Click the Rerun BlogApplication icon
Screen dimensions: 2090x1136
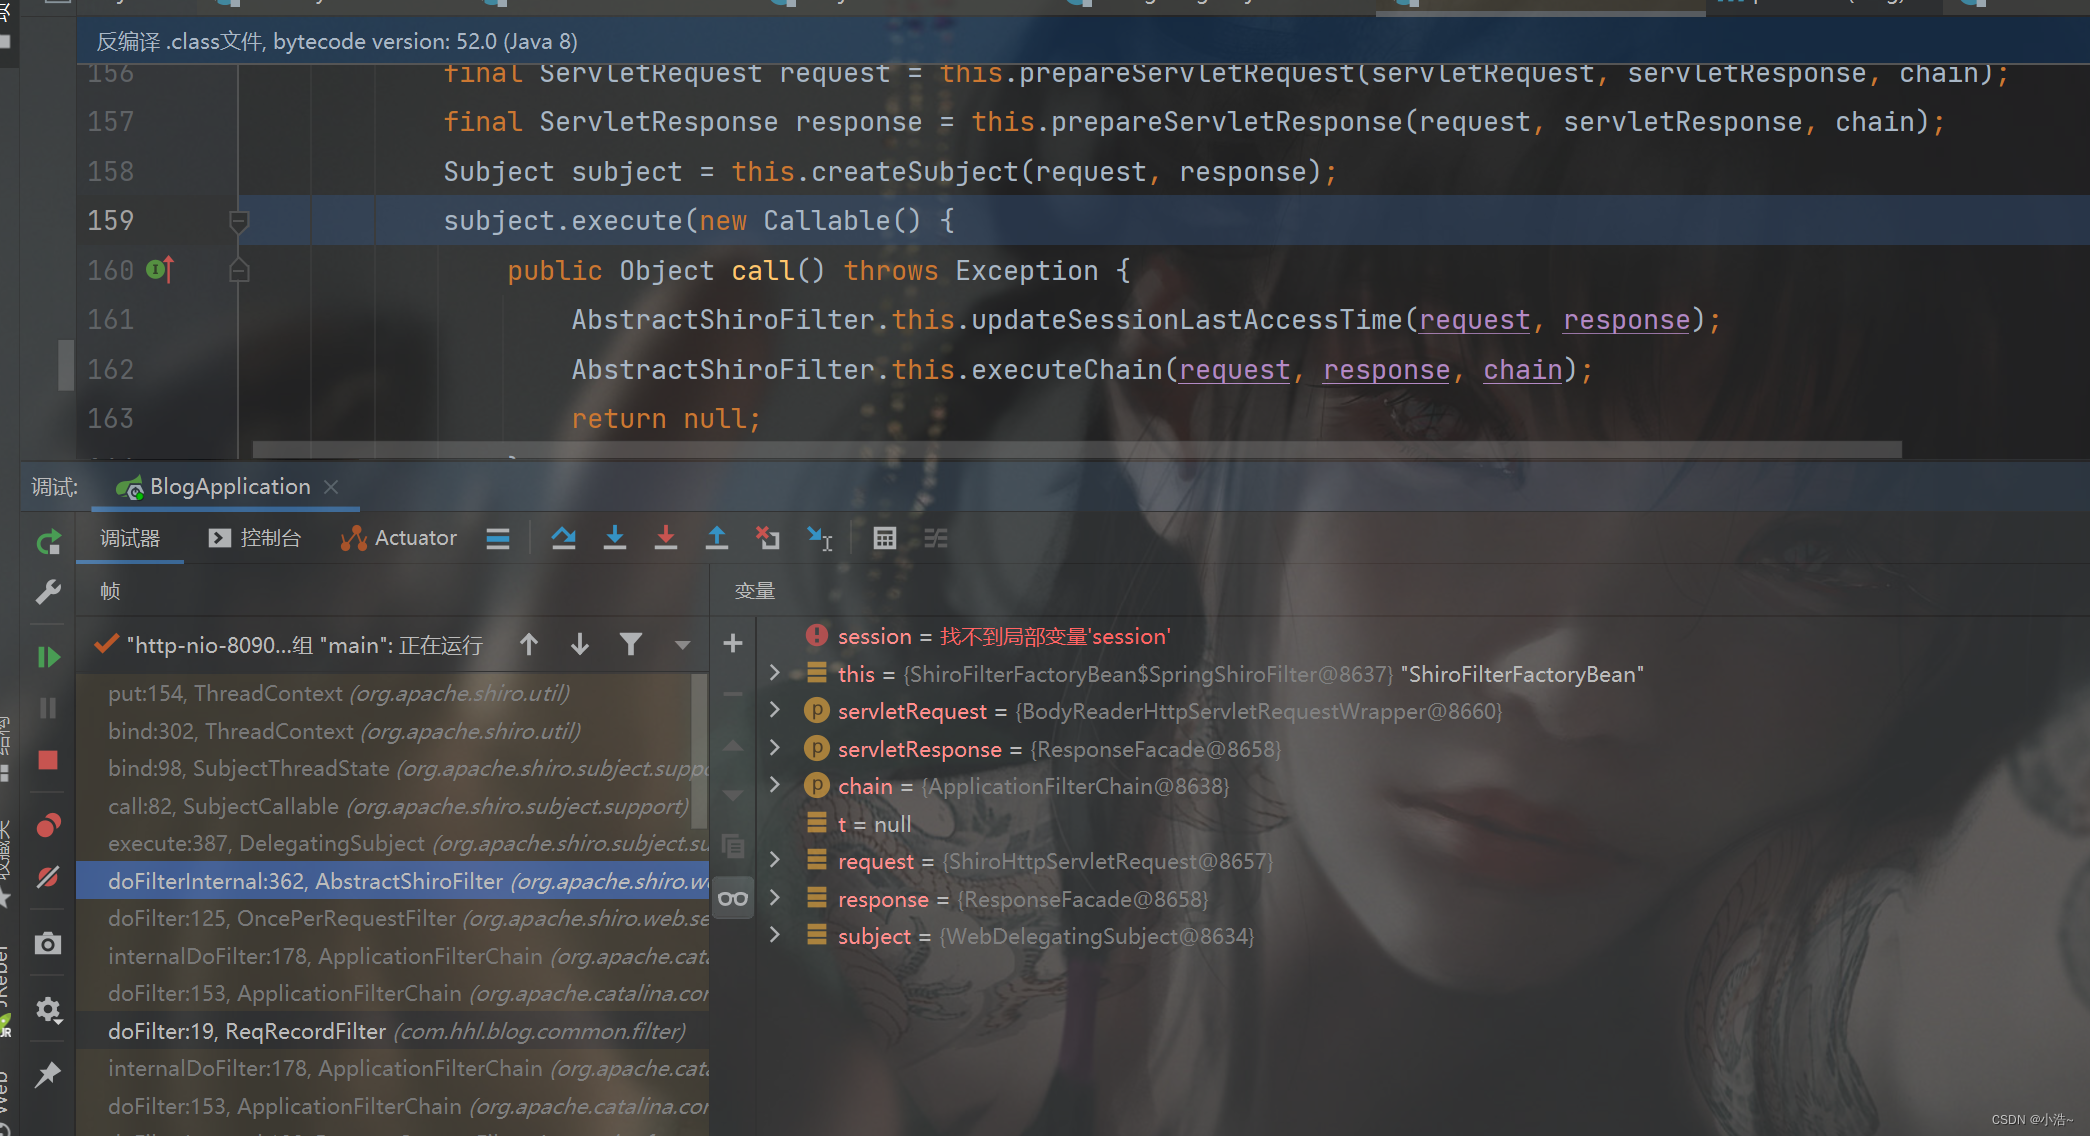(48, 541)
